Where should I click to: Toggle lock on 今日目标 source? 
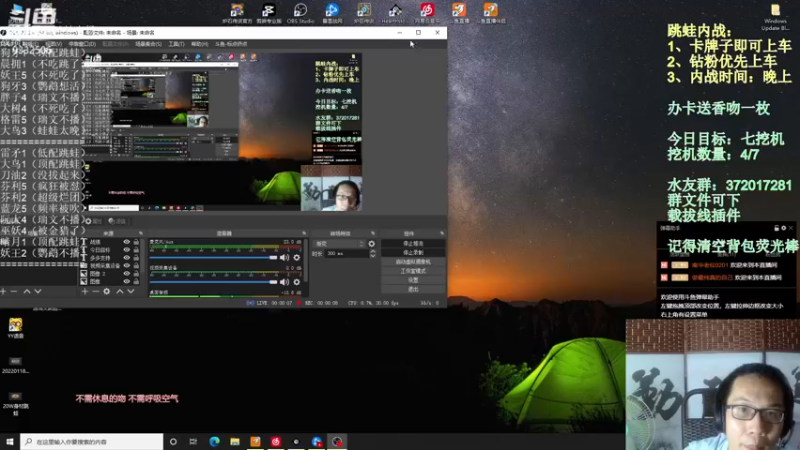coord(136,250)
